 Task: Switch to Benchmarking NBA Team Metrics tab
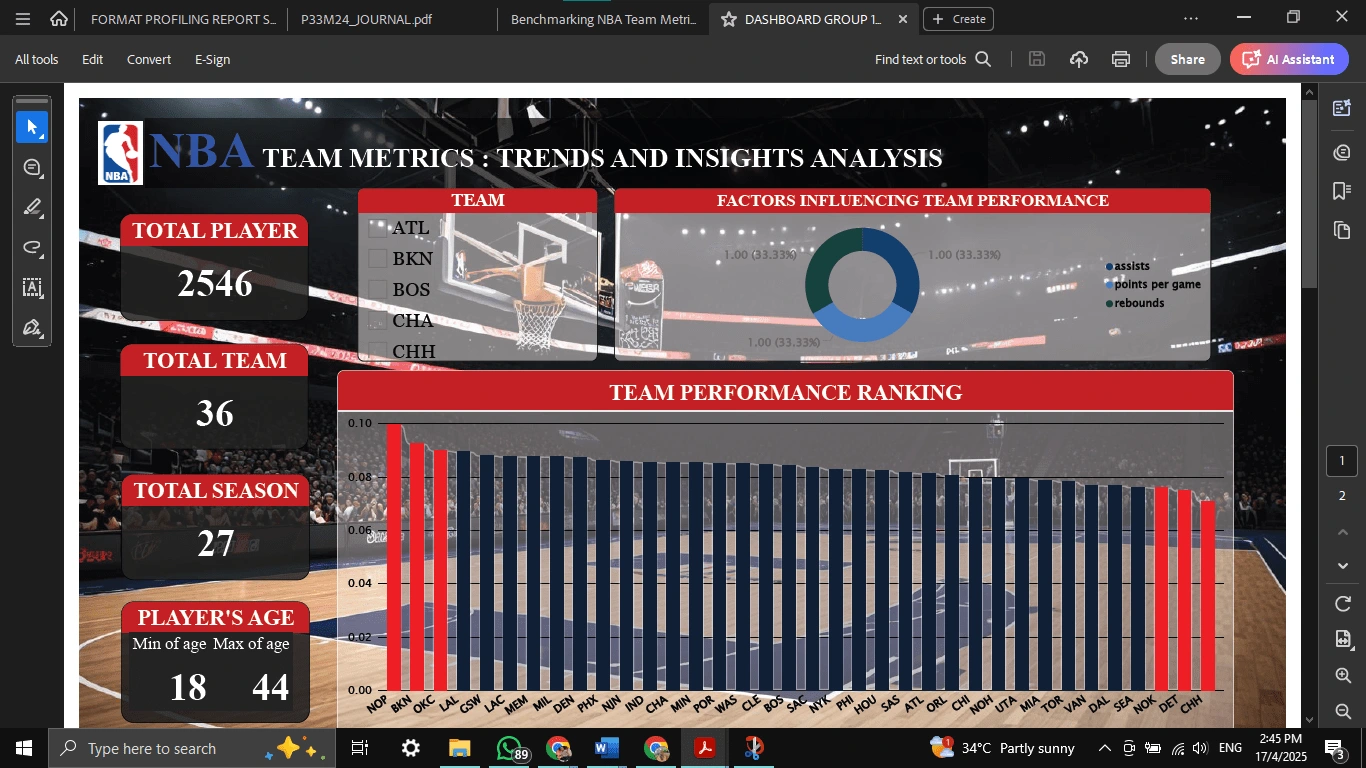[603, 19]
